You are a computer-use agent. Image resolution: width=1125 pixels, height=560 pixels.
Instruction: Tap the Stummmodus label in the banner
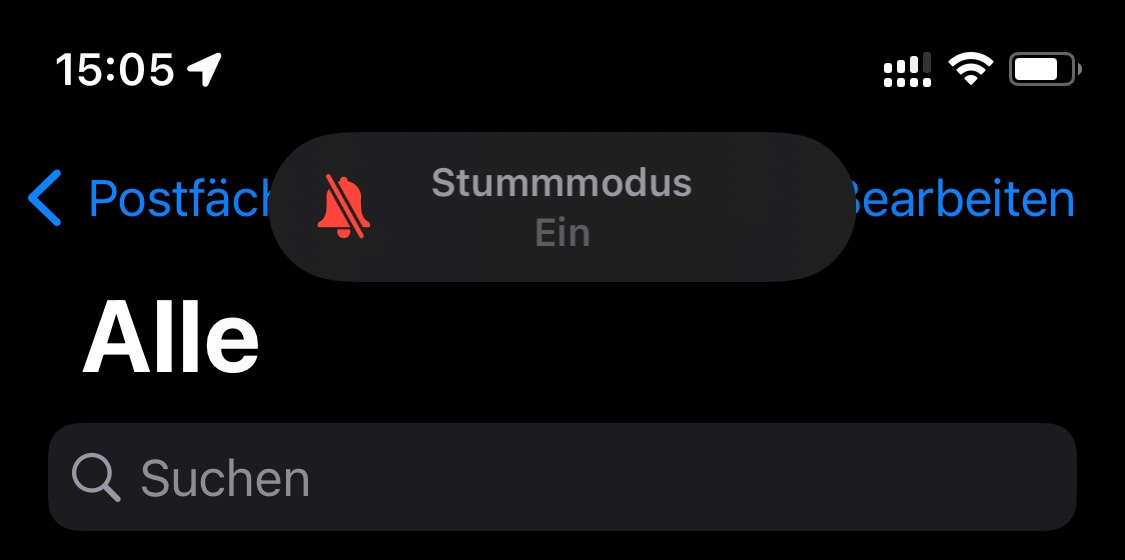[562, 183]
